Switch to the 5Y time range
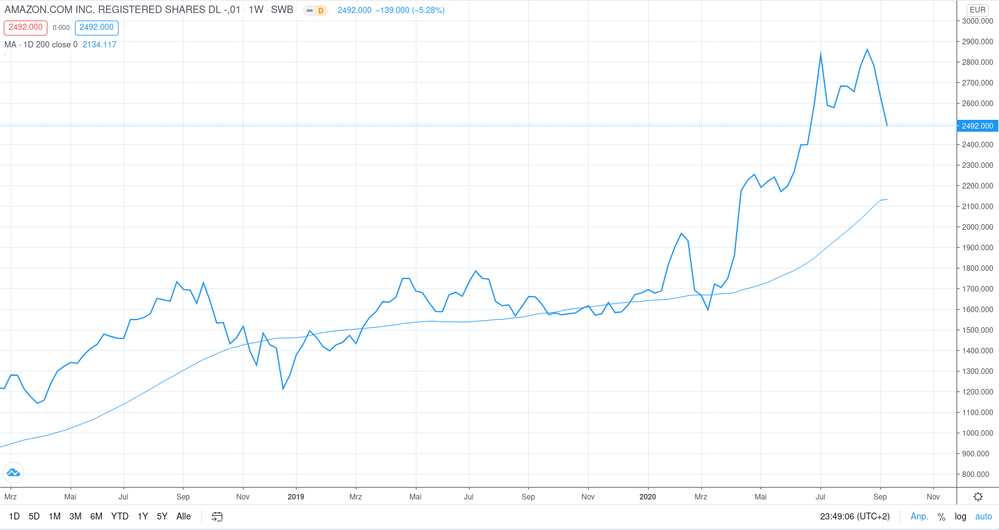The height and width of the screenshot is (530, 999). pos(162,516)
